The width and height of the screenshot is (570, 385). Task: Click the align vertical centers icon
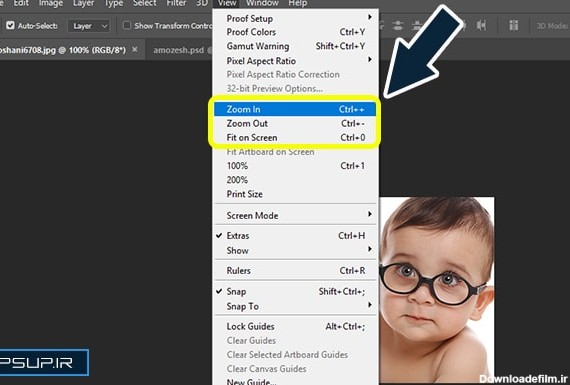(398, 25)
